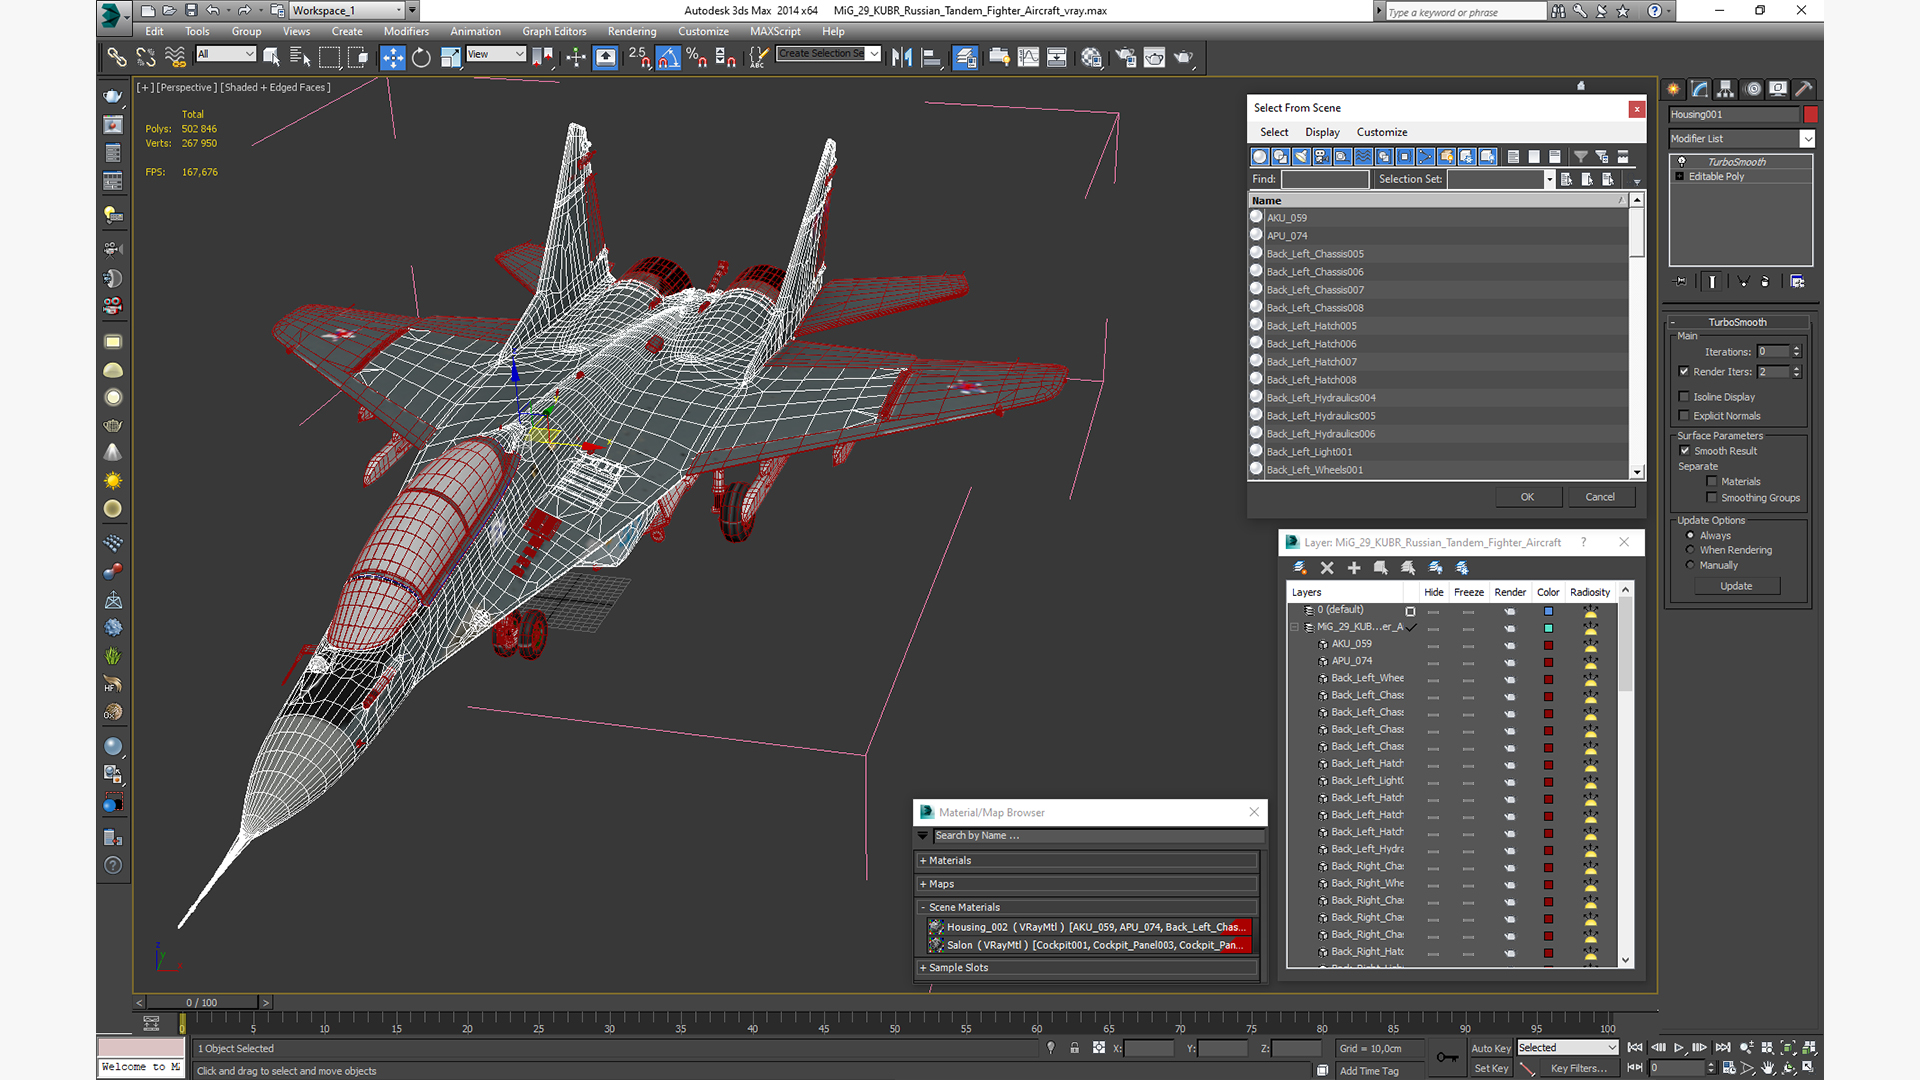Screen dimensions: 1920x1080
Task: Enable the Isoline Display checkbox
Action: 1684,397
